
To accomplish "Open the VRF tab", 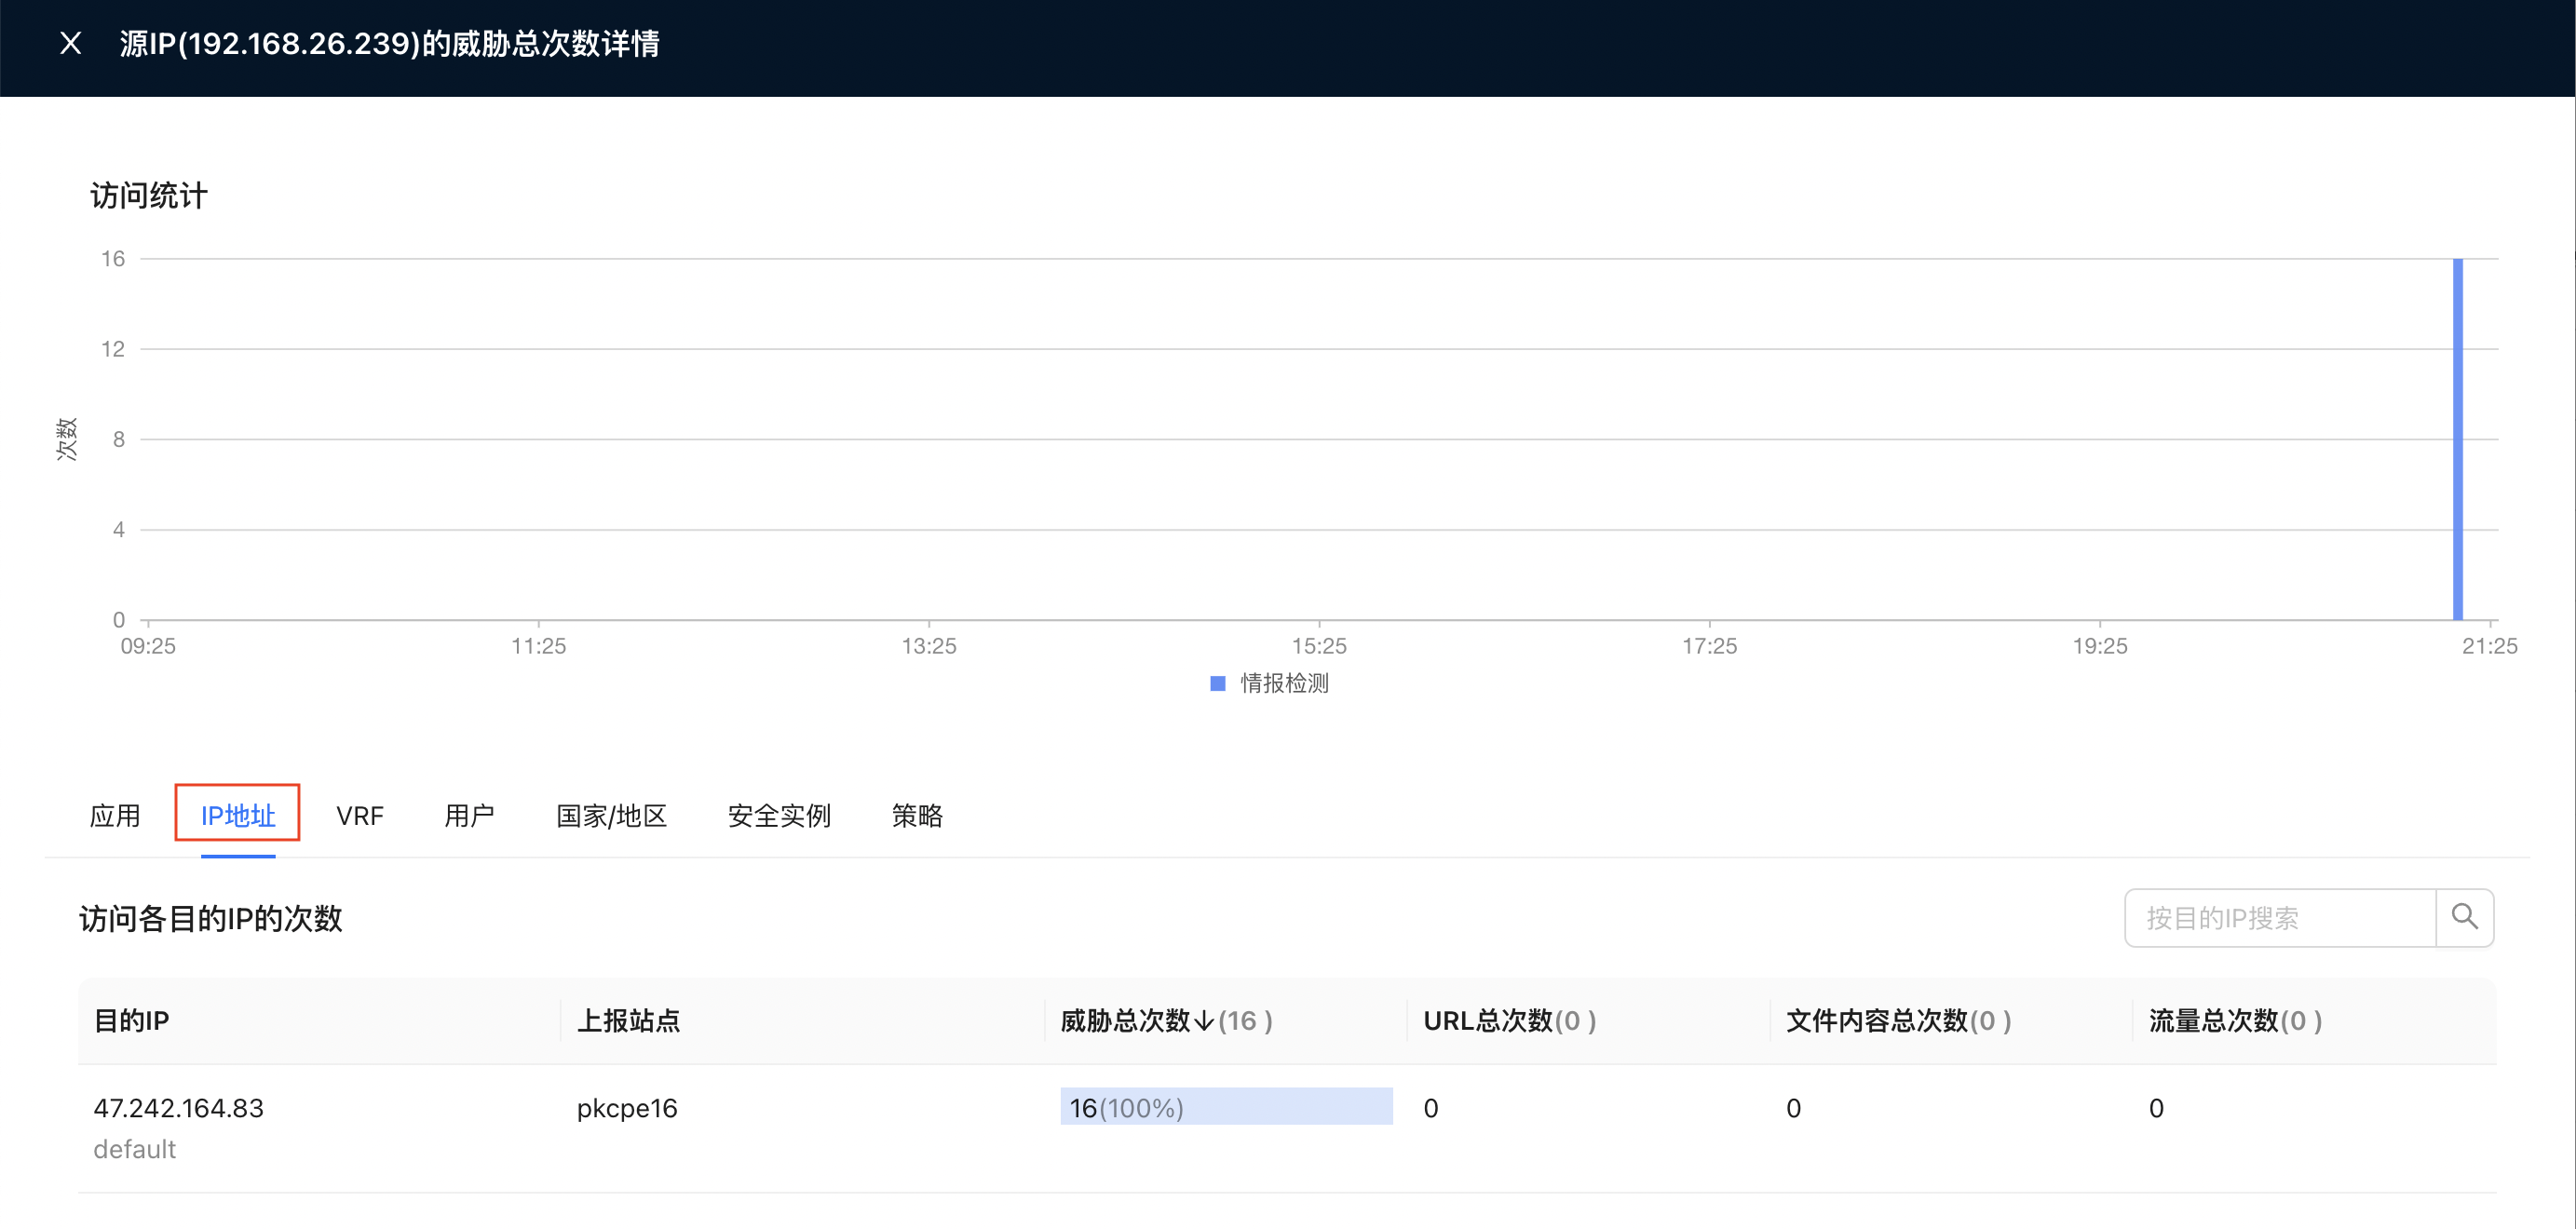I will pos(360,815).
